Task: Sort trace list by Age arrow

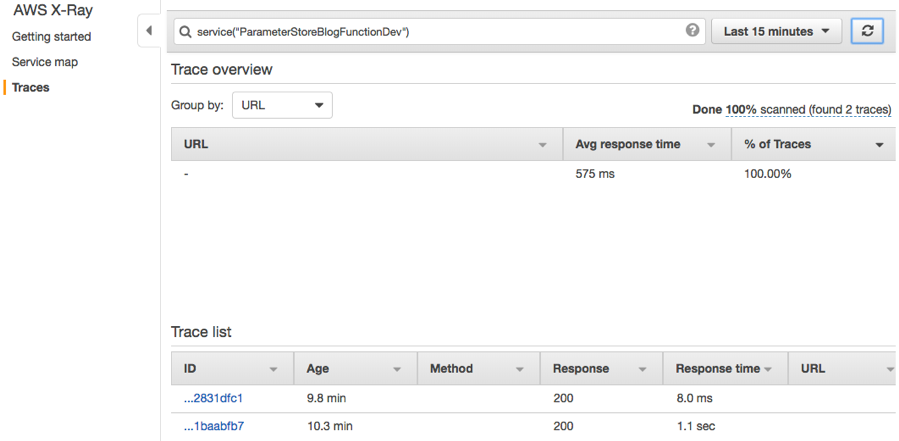Action: point(396,369)
